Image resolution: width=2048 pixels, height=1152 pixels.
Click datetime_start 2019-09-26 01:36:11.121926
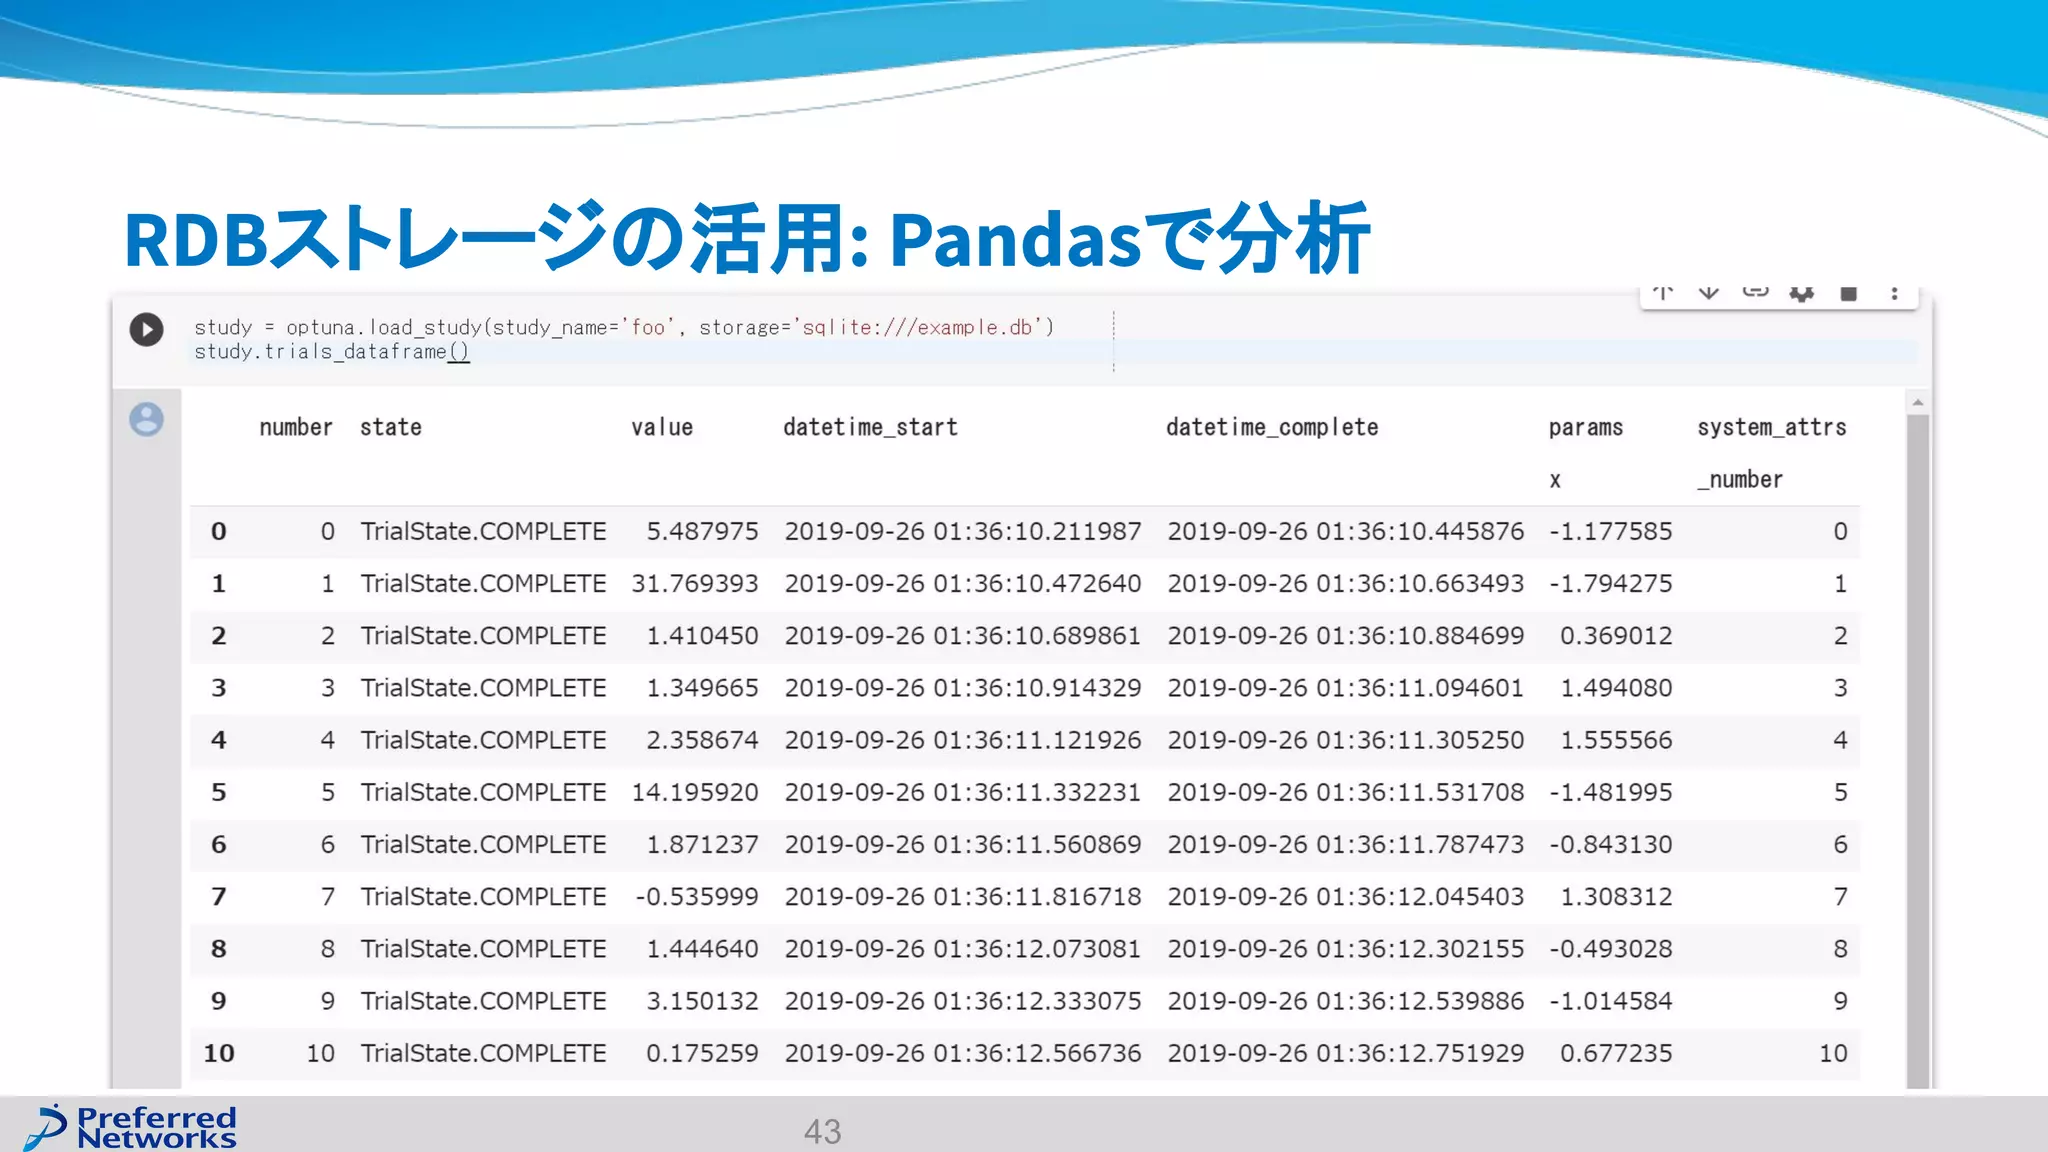pyautogui.click(x=963, y=740)
